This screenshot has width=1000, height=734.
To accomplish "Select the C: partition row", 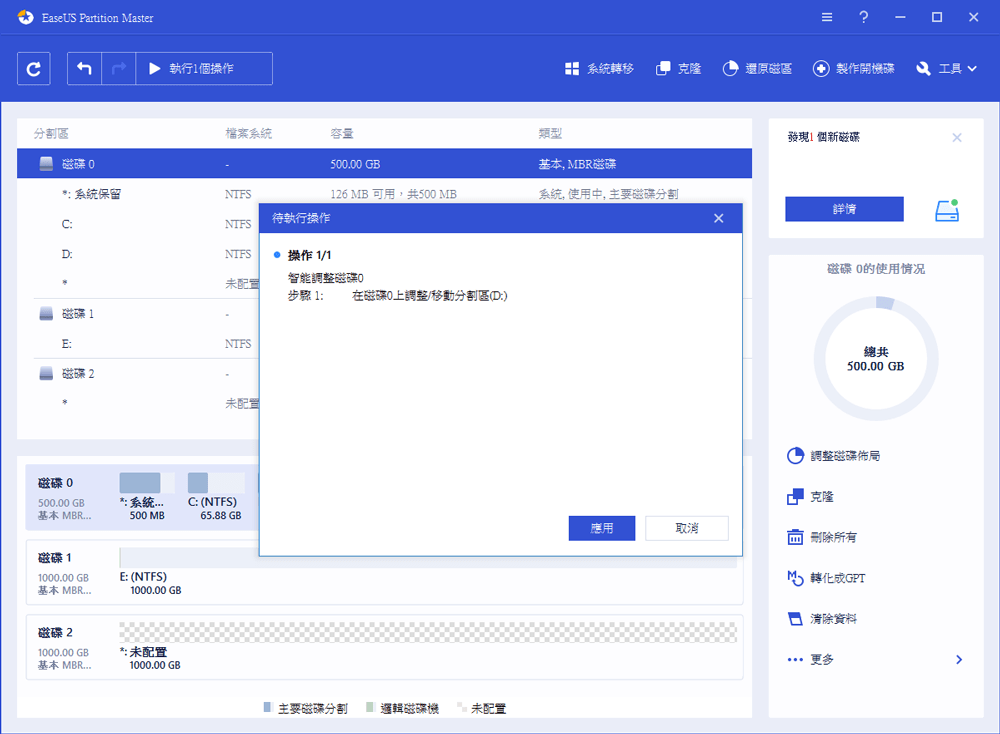I will pyautogui.click(x=138, y=224).
